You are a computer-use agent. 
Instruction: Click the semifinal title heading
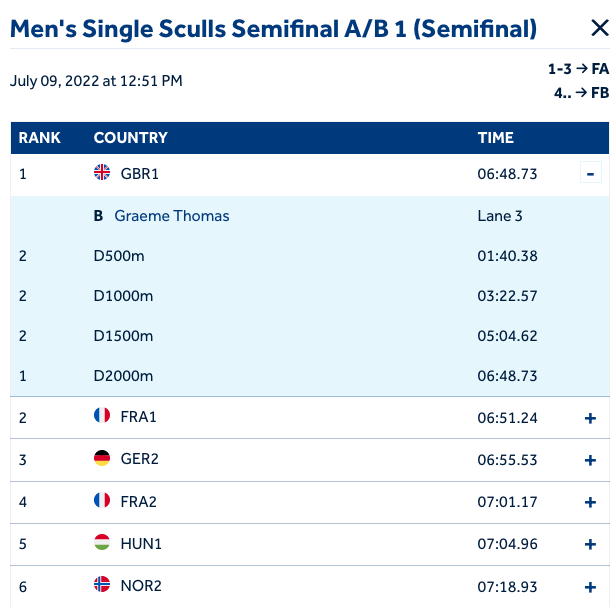pyautogui.click(x=273, y=29)
